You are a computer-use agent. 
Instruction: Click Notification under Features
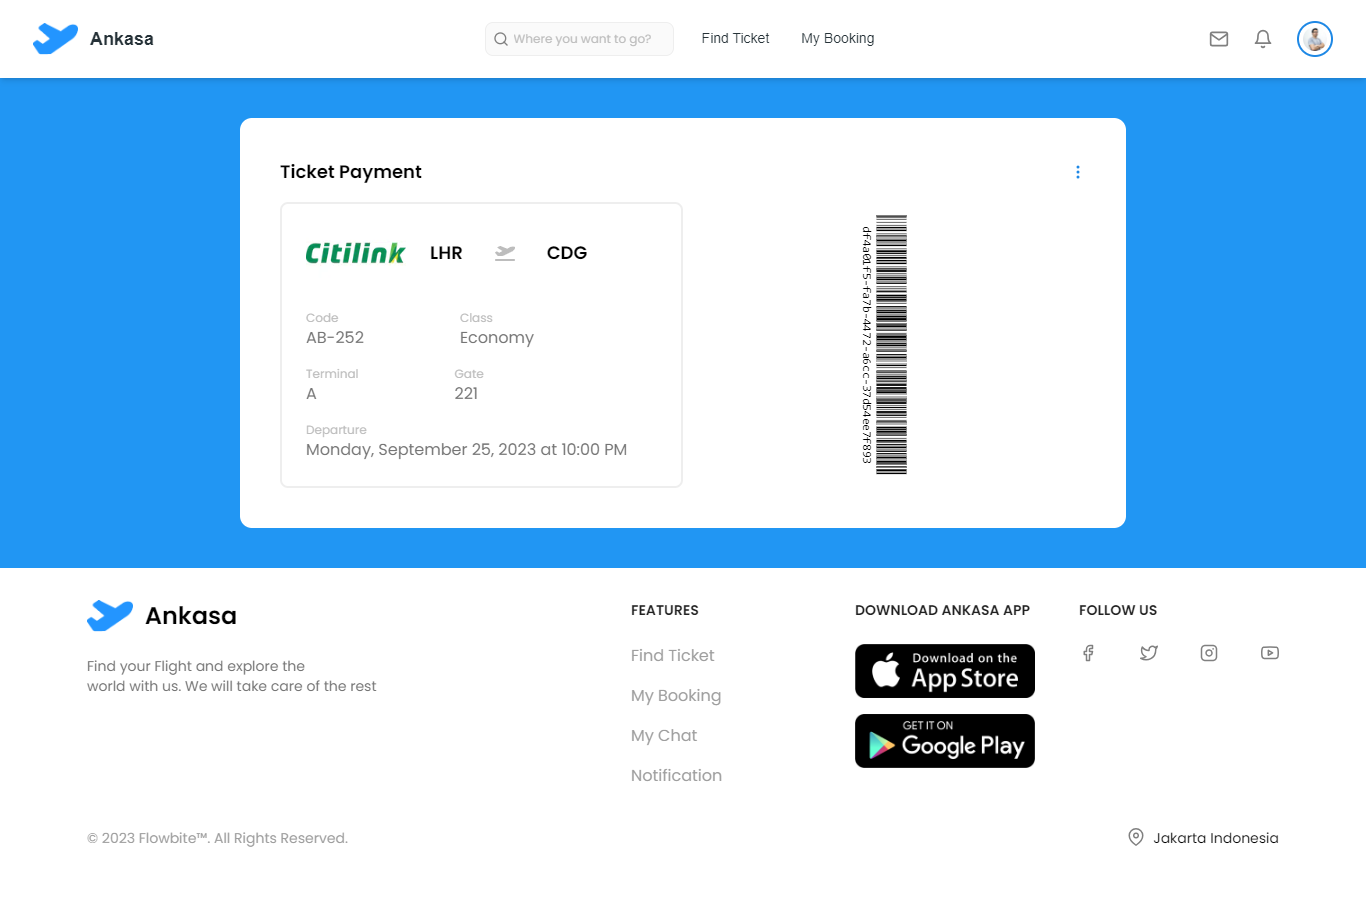676,775
